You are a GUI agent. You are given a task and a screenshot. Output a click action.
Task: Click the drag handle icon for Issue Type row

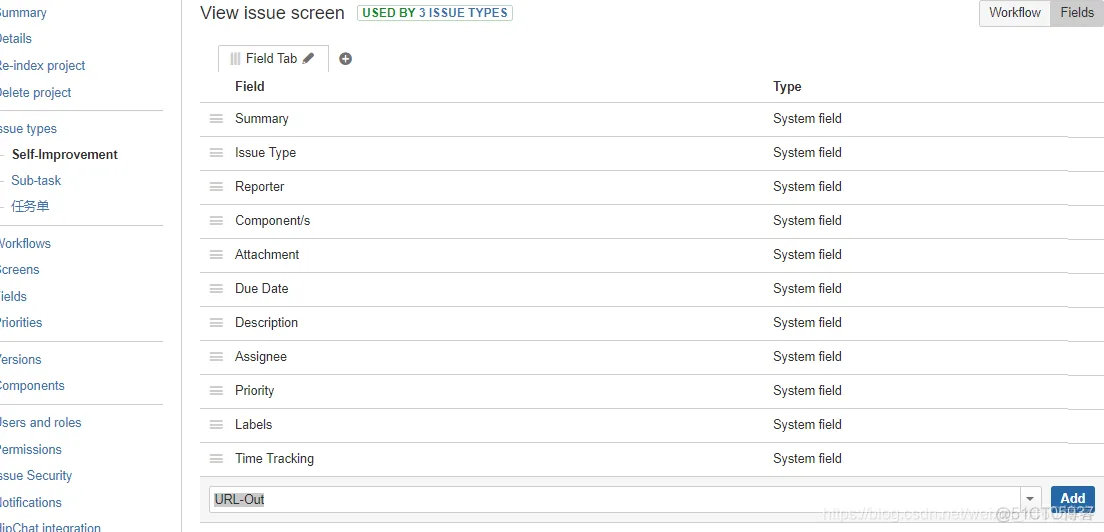(x=216, y=153)
